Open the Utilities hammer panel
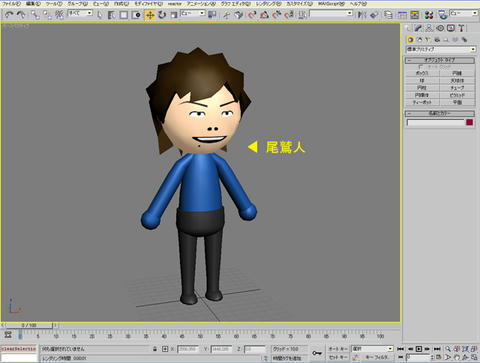 point(461,28)
